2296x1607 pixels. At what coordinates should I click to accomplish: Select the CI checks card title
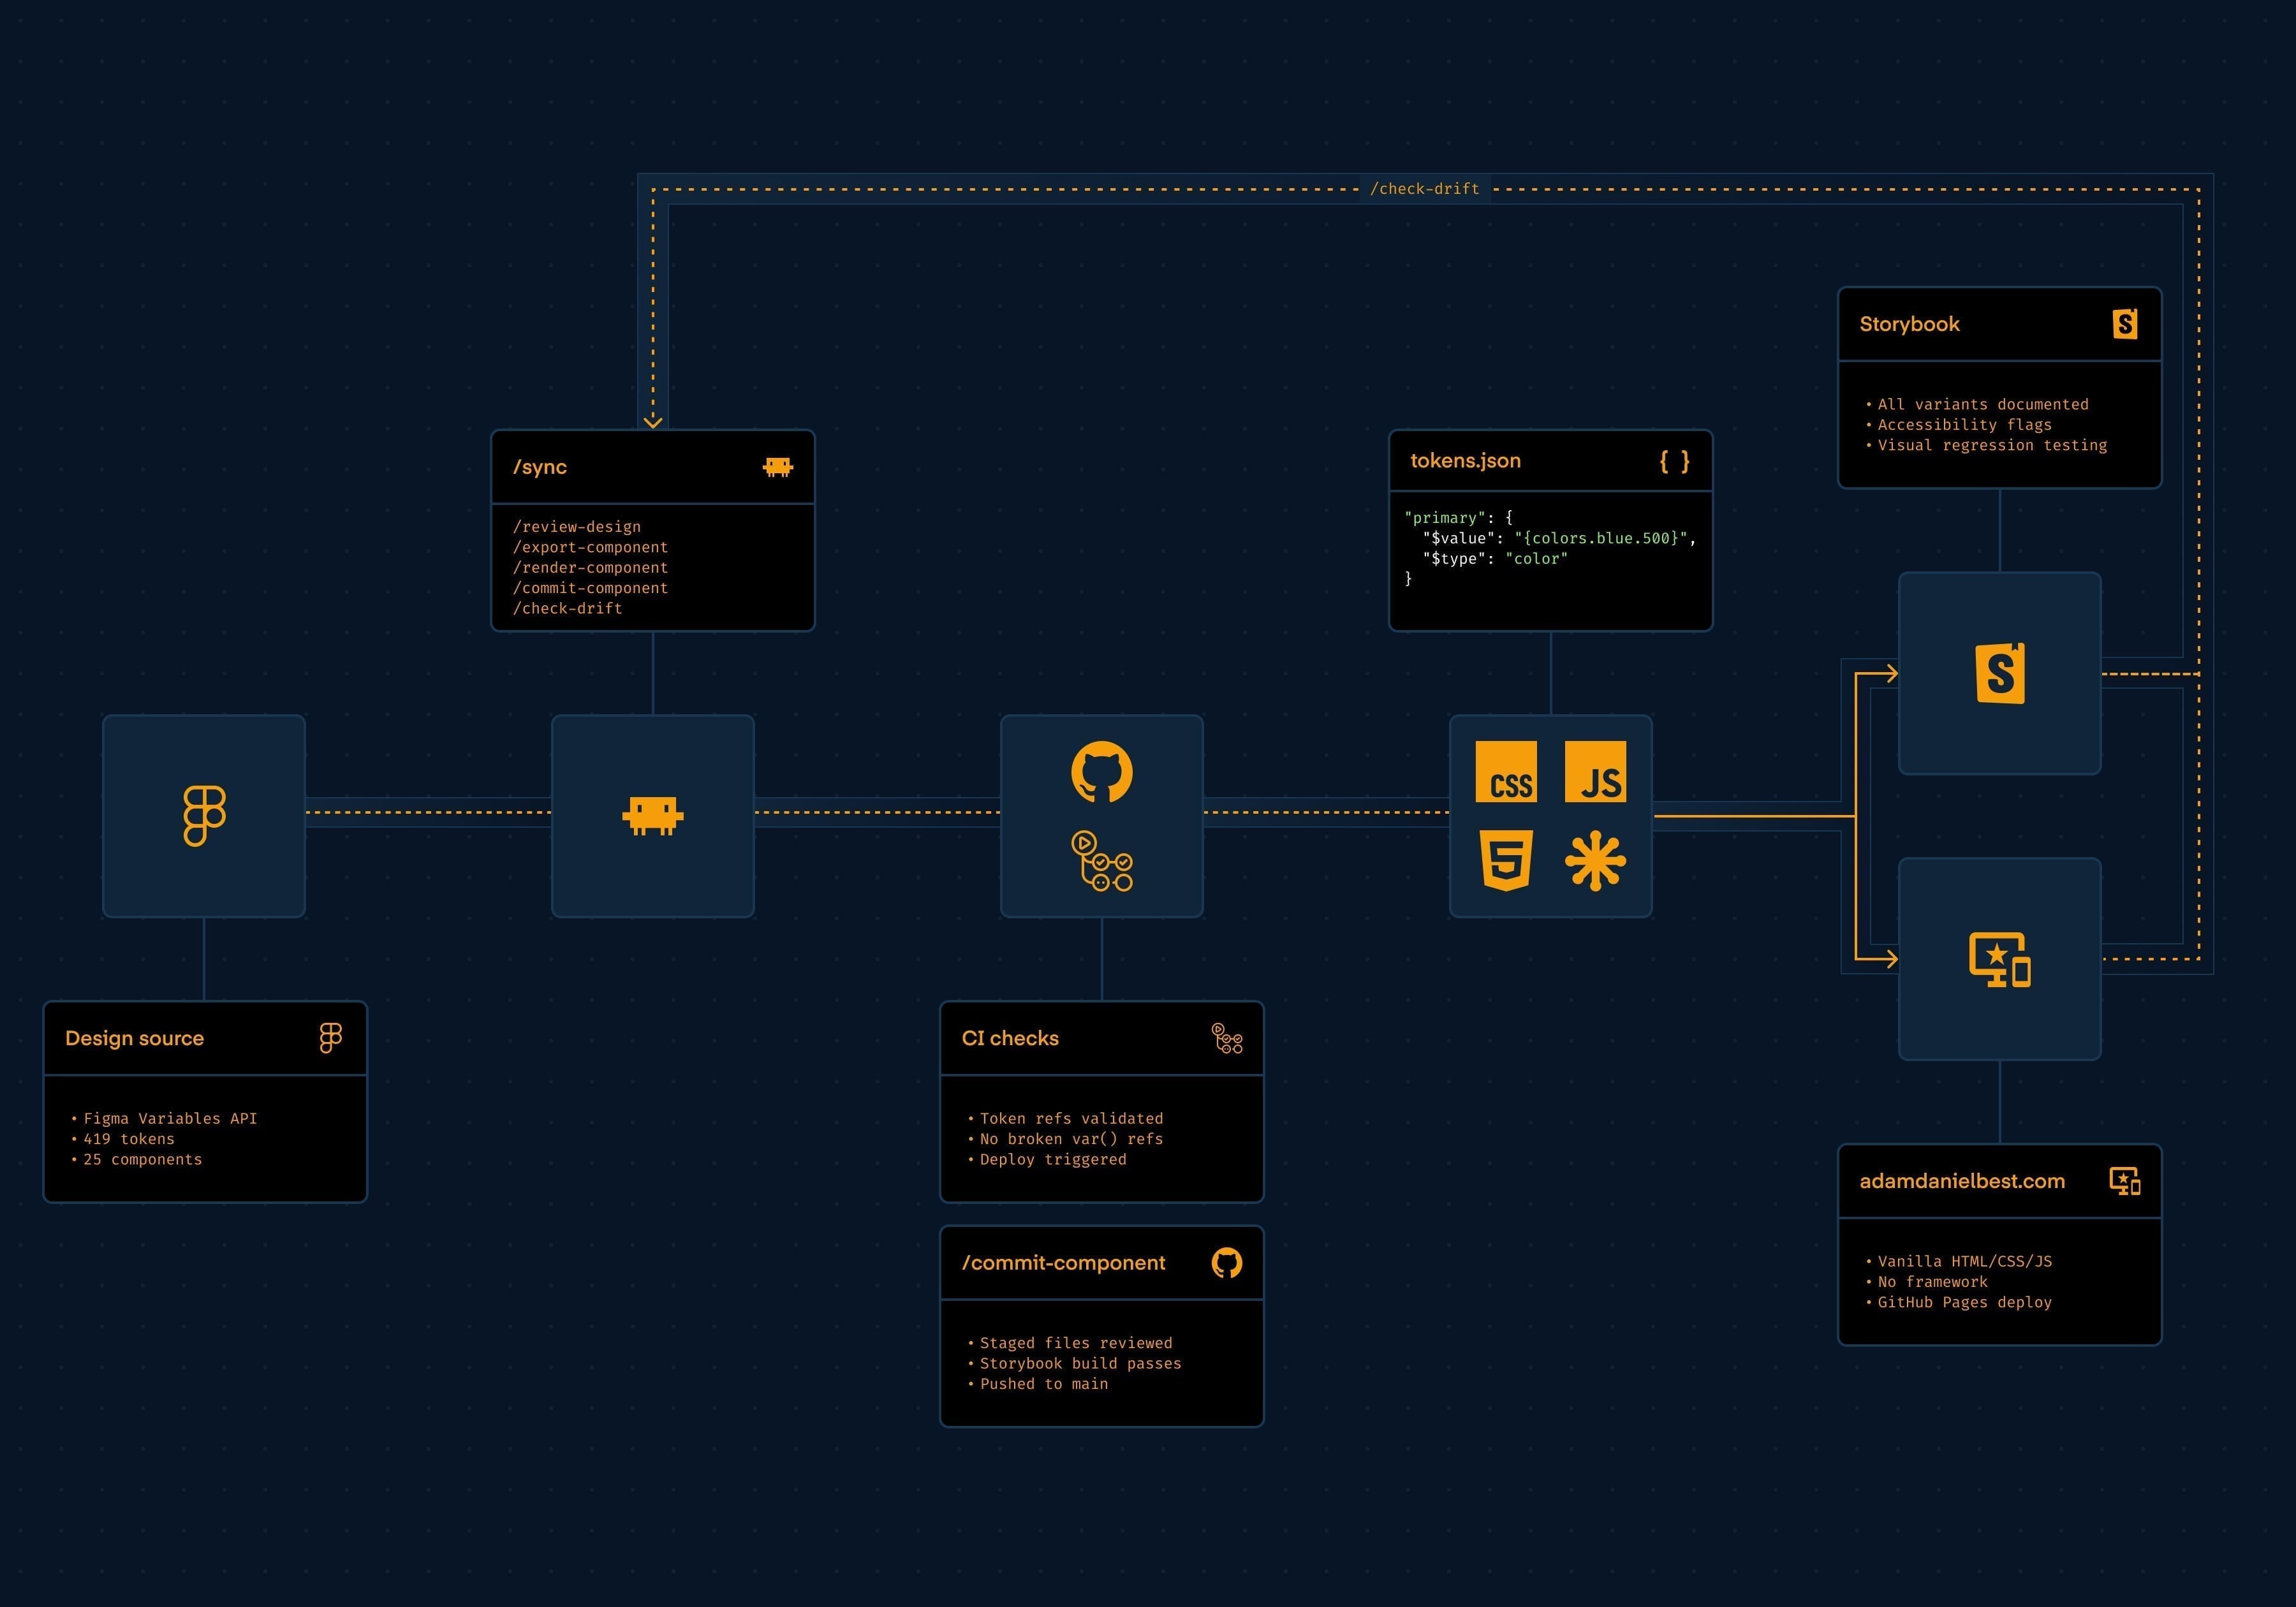tap(1010, 1038)
